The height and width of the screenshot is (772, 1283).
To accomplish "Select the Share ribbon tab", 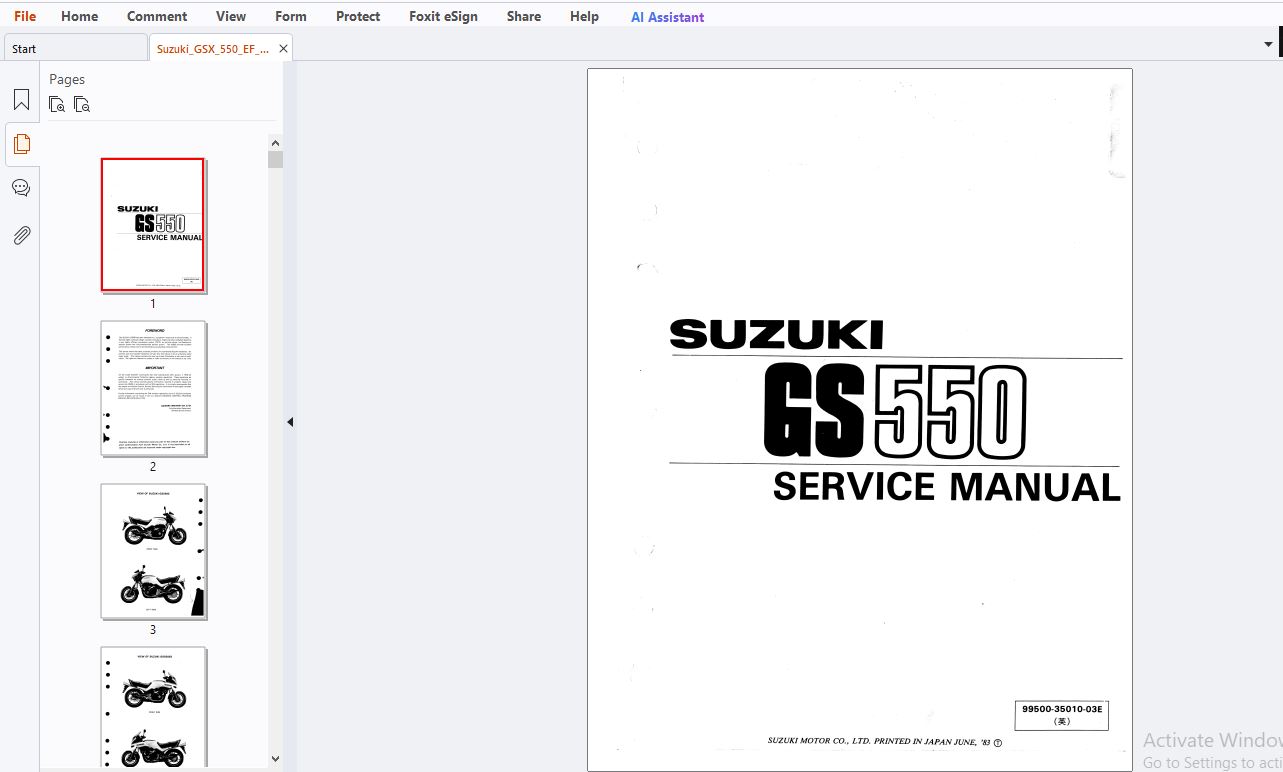I will [x=524, y=16].
